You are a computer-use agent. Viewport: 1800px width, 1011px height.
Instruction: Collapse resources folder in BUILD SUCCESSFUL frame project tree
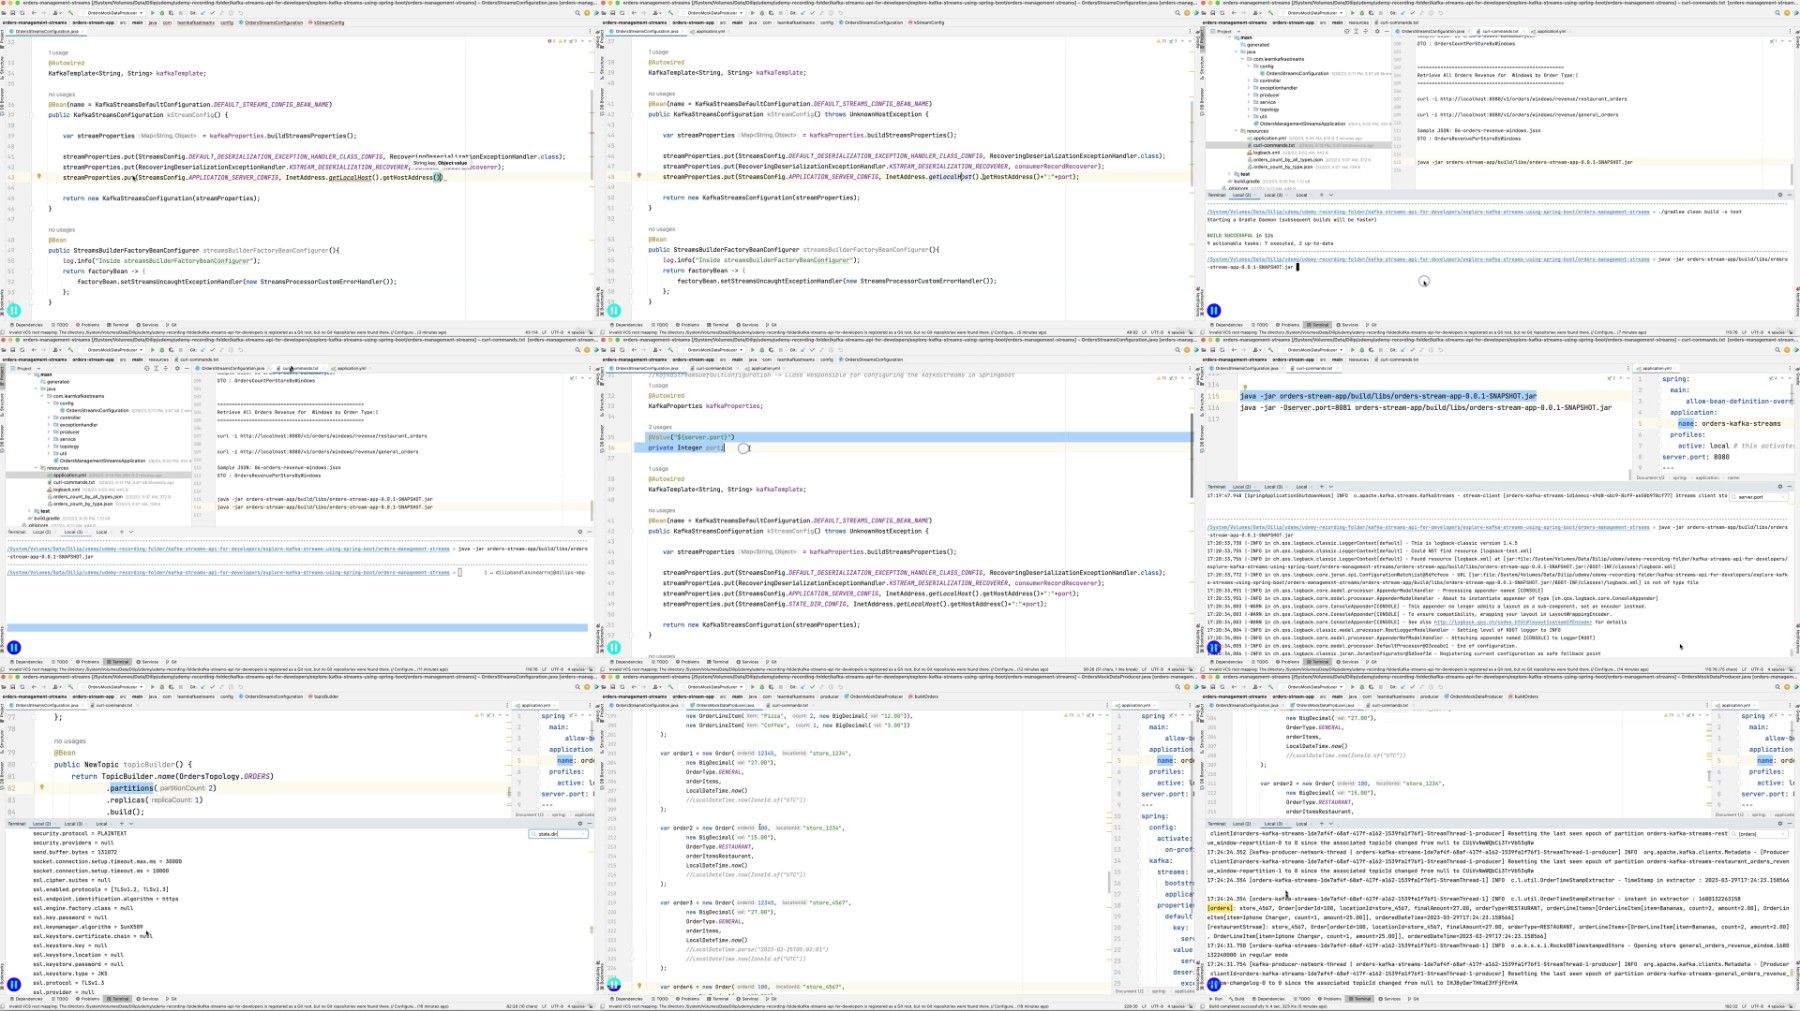1235,131
